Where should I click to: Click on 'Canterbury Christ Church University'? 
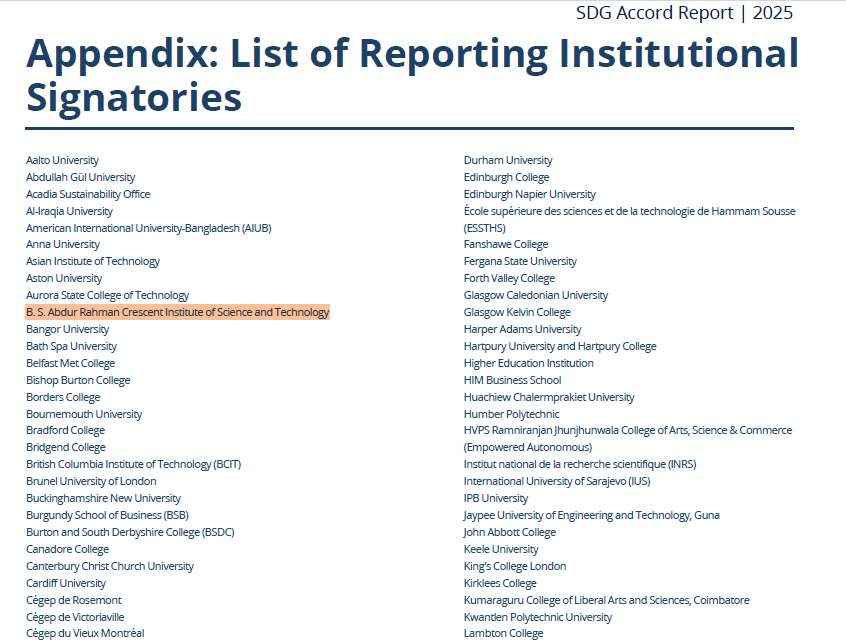click(110, 566)
